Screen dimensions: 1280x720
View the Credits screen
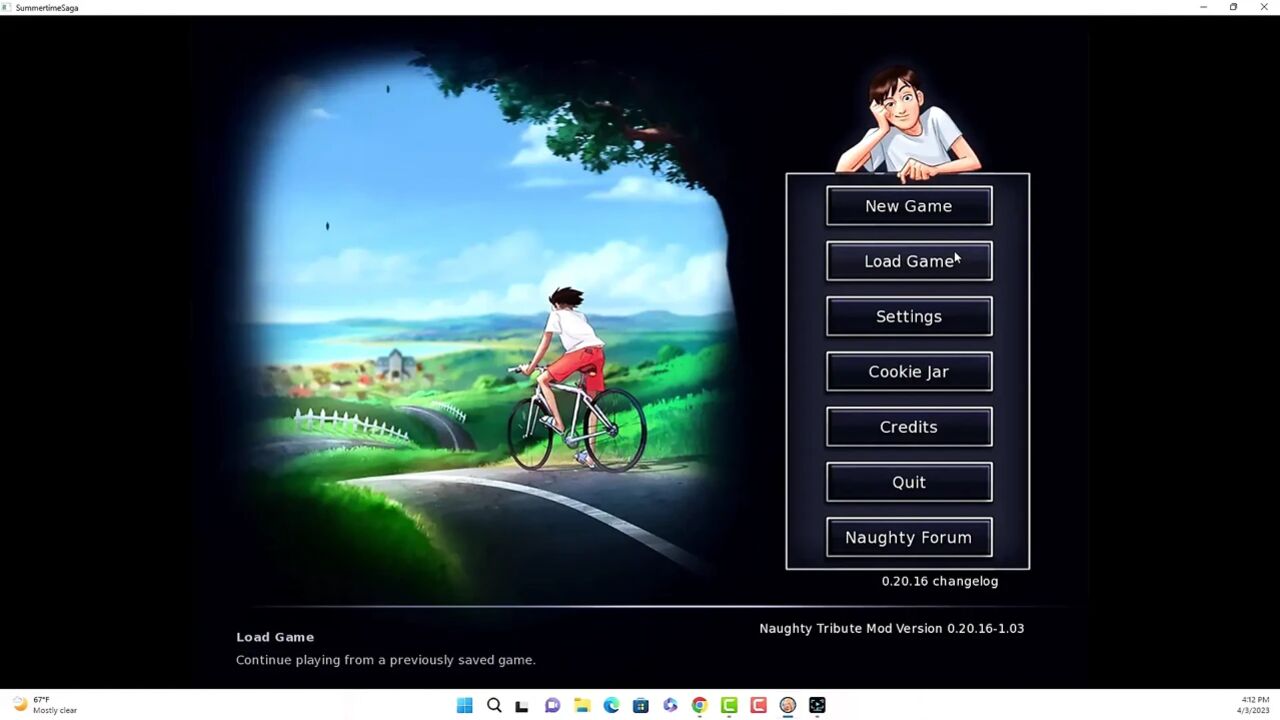tap(909, 427)
